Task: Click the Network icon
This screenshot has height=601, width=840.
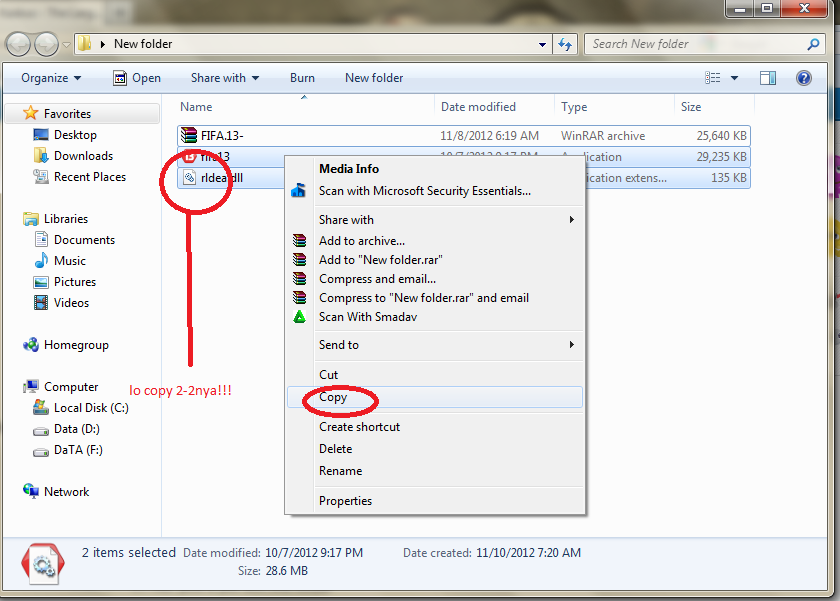Action: (31, 491)
